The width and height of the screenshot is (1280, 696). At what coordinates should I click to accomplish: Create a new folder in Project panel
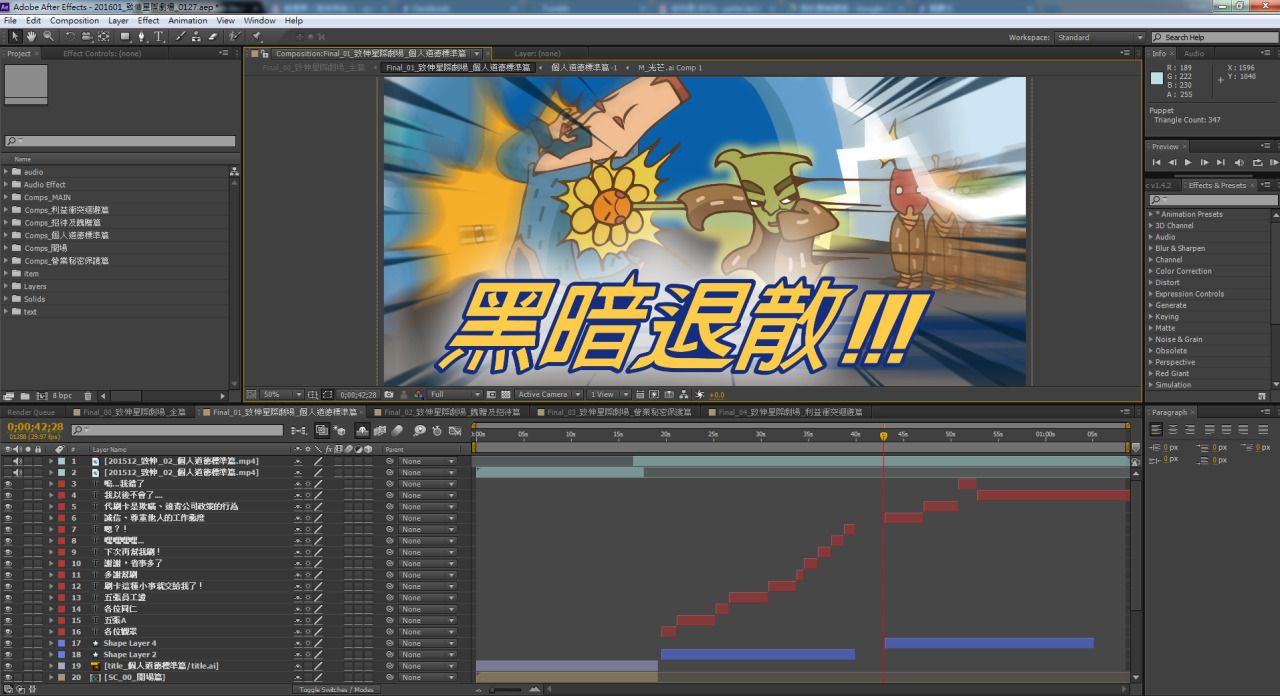(23, 396)
